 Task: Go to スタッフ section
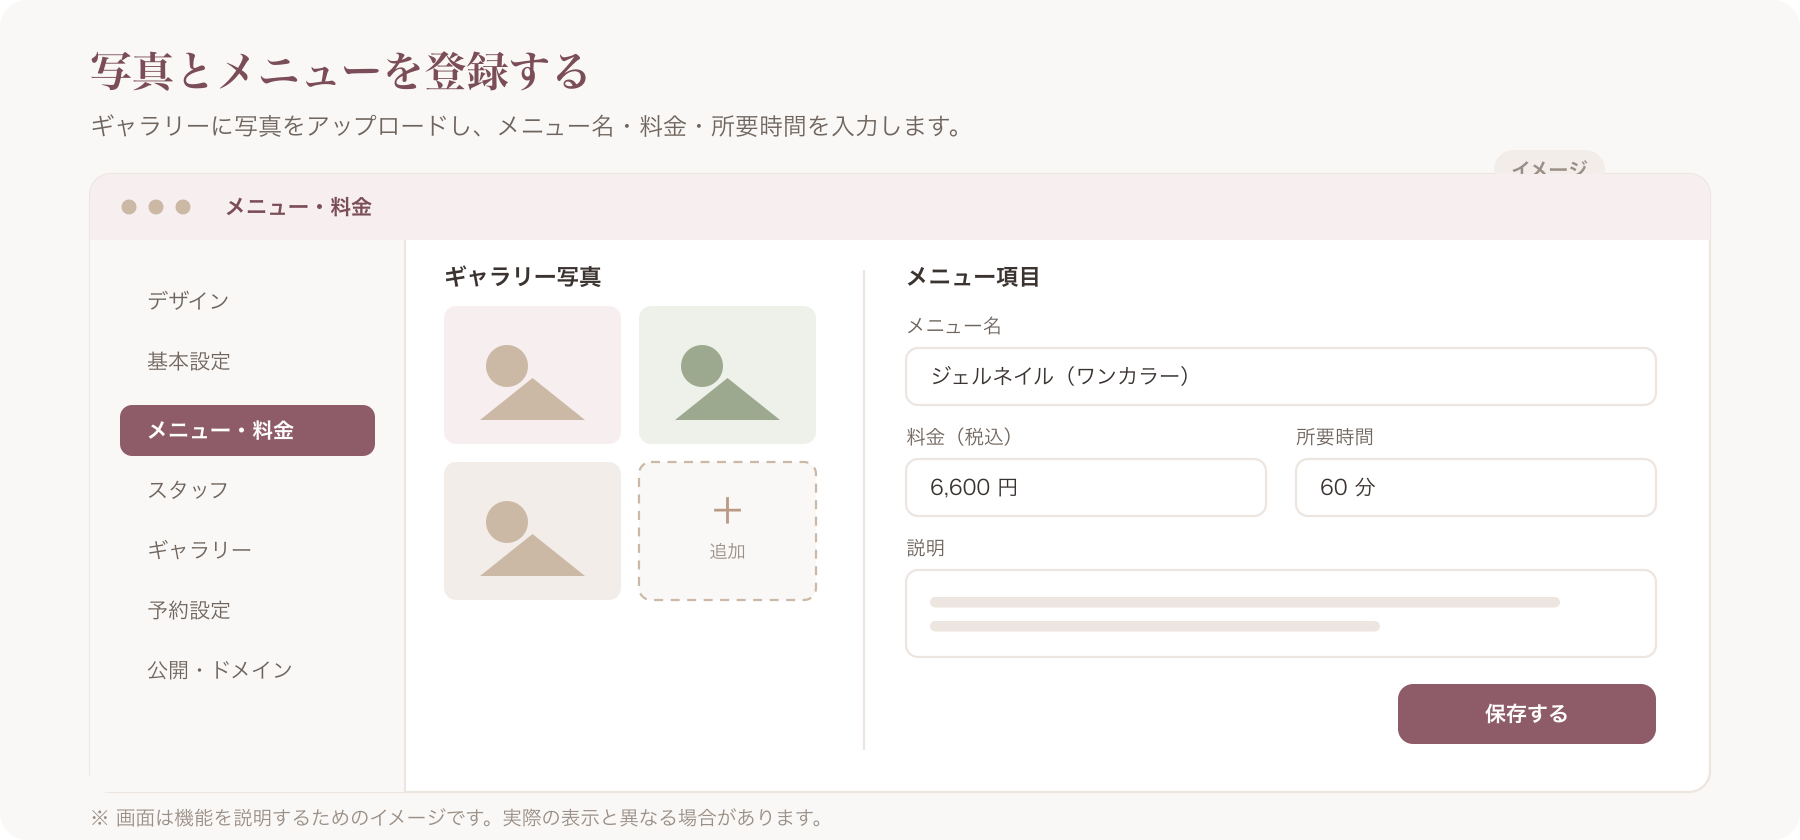(188, 490)
